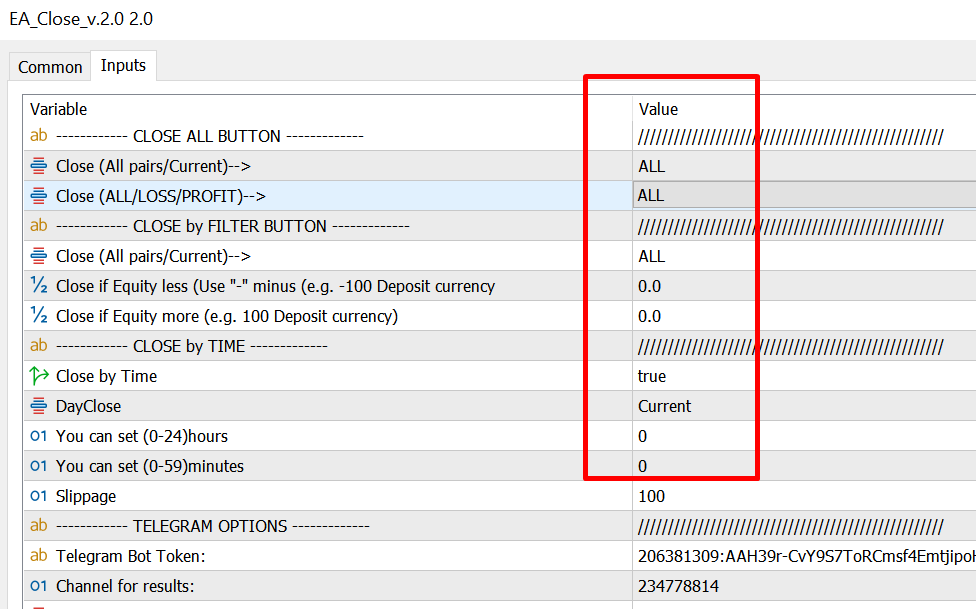Click the ab icon beside CLOSE ALL BUTTON
The image size is (976, 609).
[39, 135]
